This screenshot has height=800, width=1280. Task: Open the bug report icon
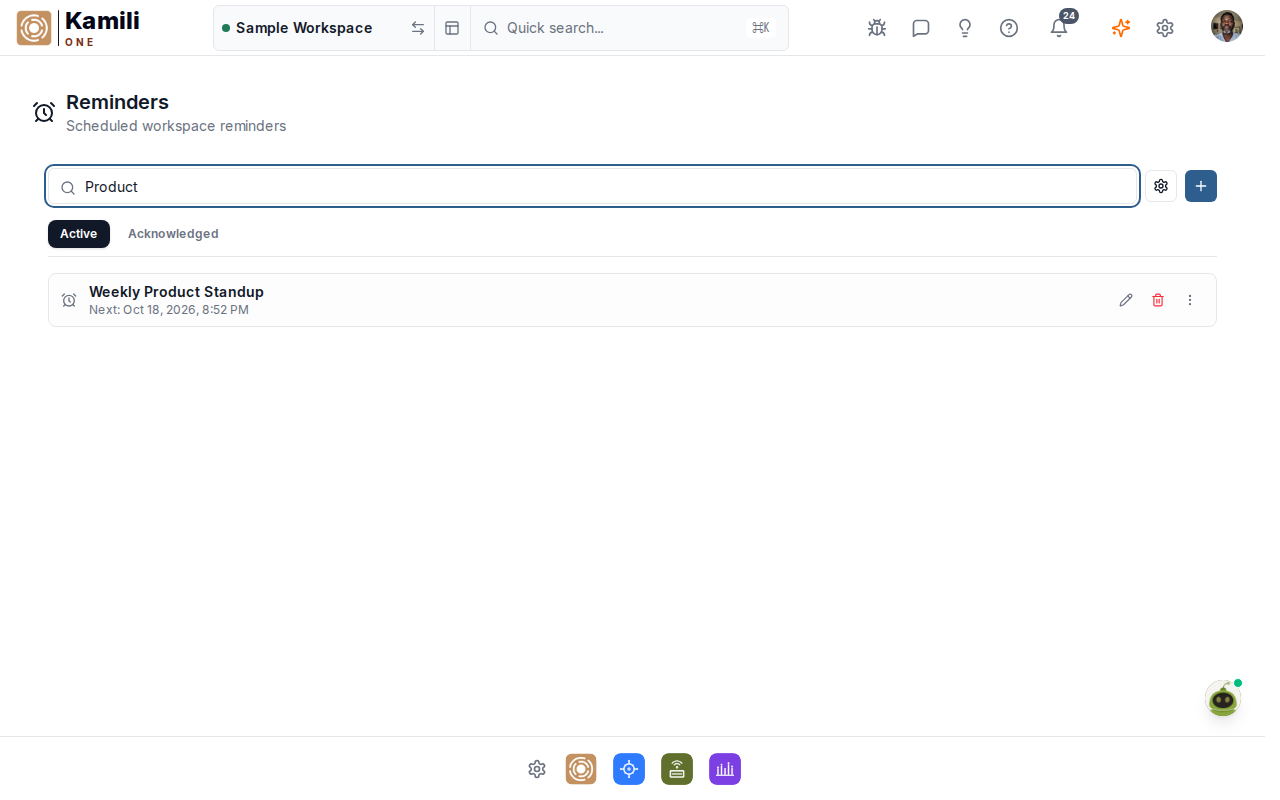(877, 28)
